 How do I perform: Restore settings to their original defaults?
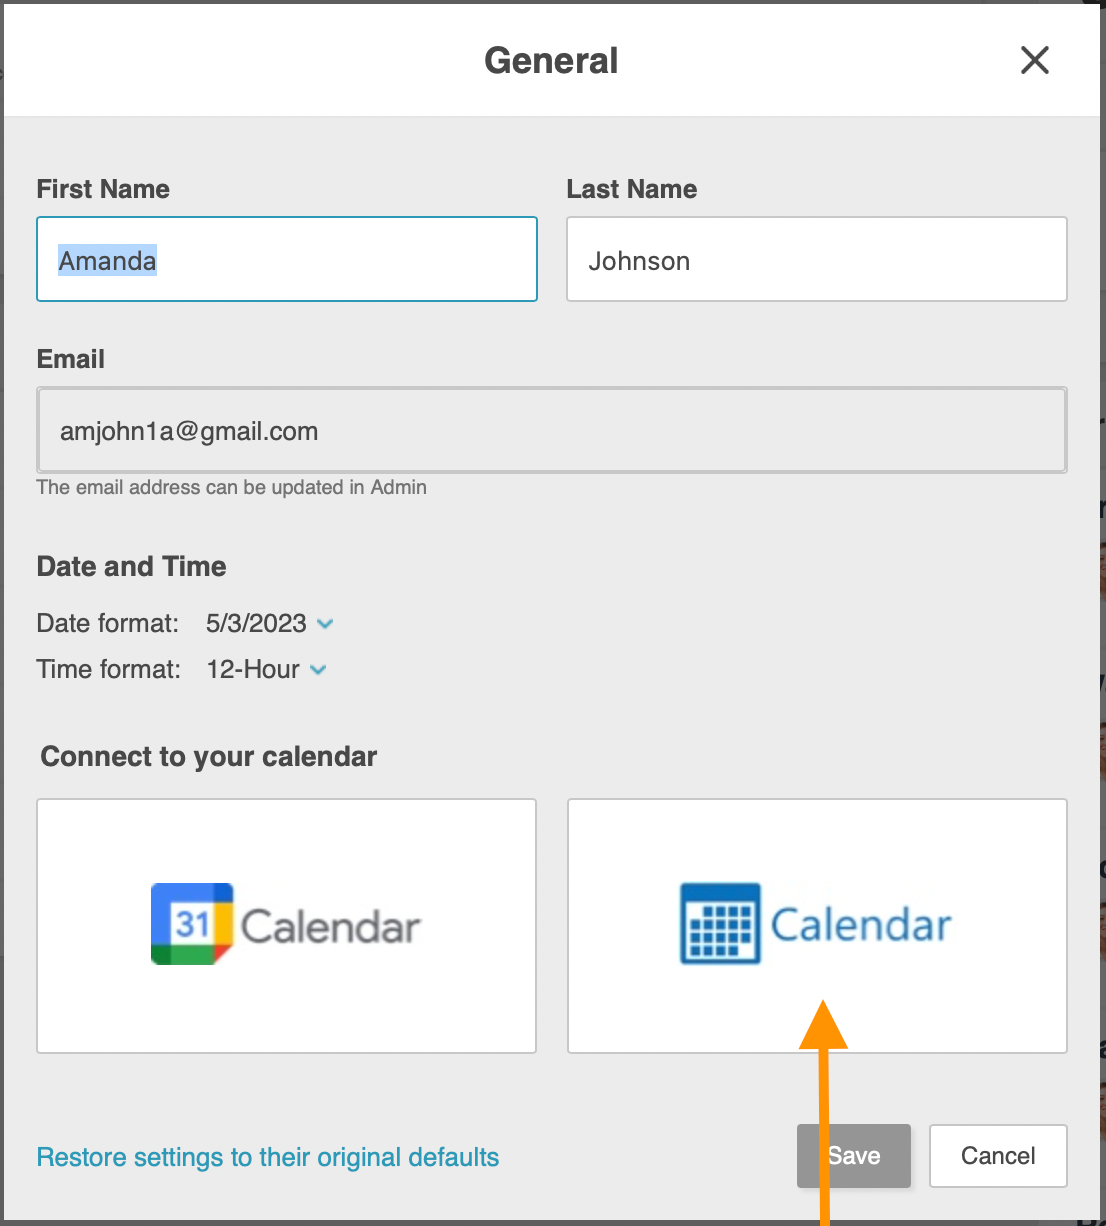click(267, 1157)
